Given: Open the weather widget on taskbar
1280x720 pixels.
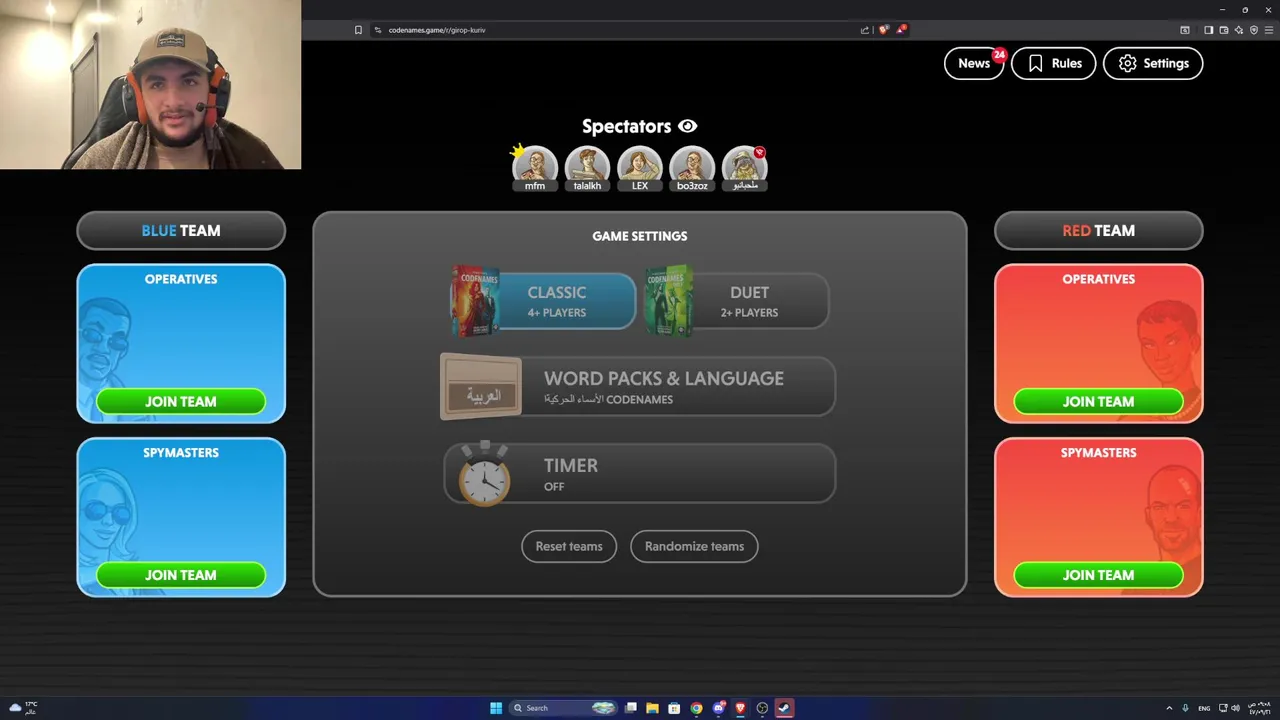Looking at the screenshot, I should [22, 708].
